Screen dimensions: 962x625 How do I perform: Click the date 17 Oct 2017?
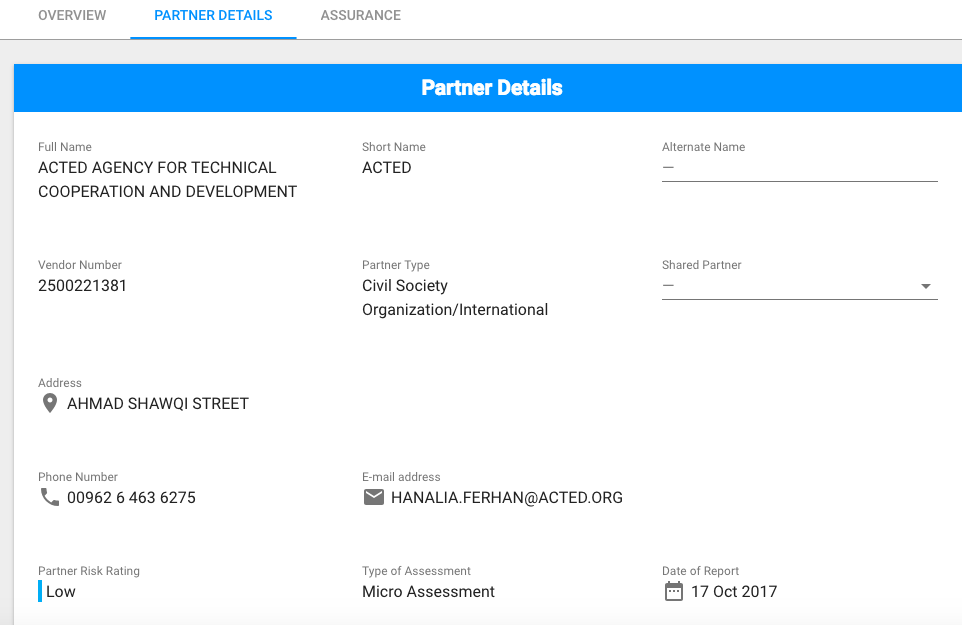pos(734,591)
